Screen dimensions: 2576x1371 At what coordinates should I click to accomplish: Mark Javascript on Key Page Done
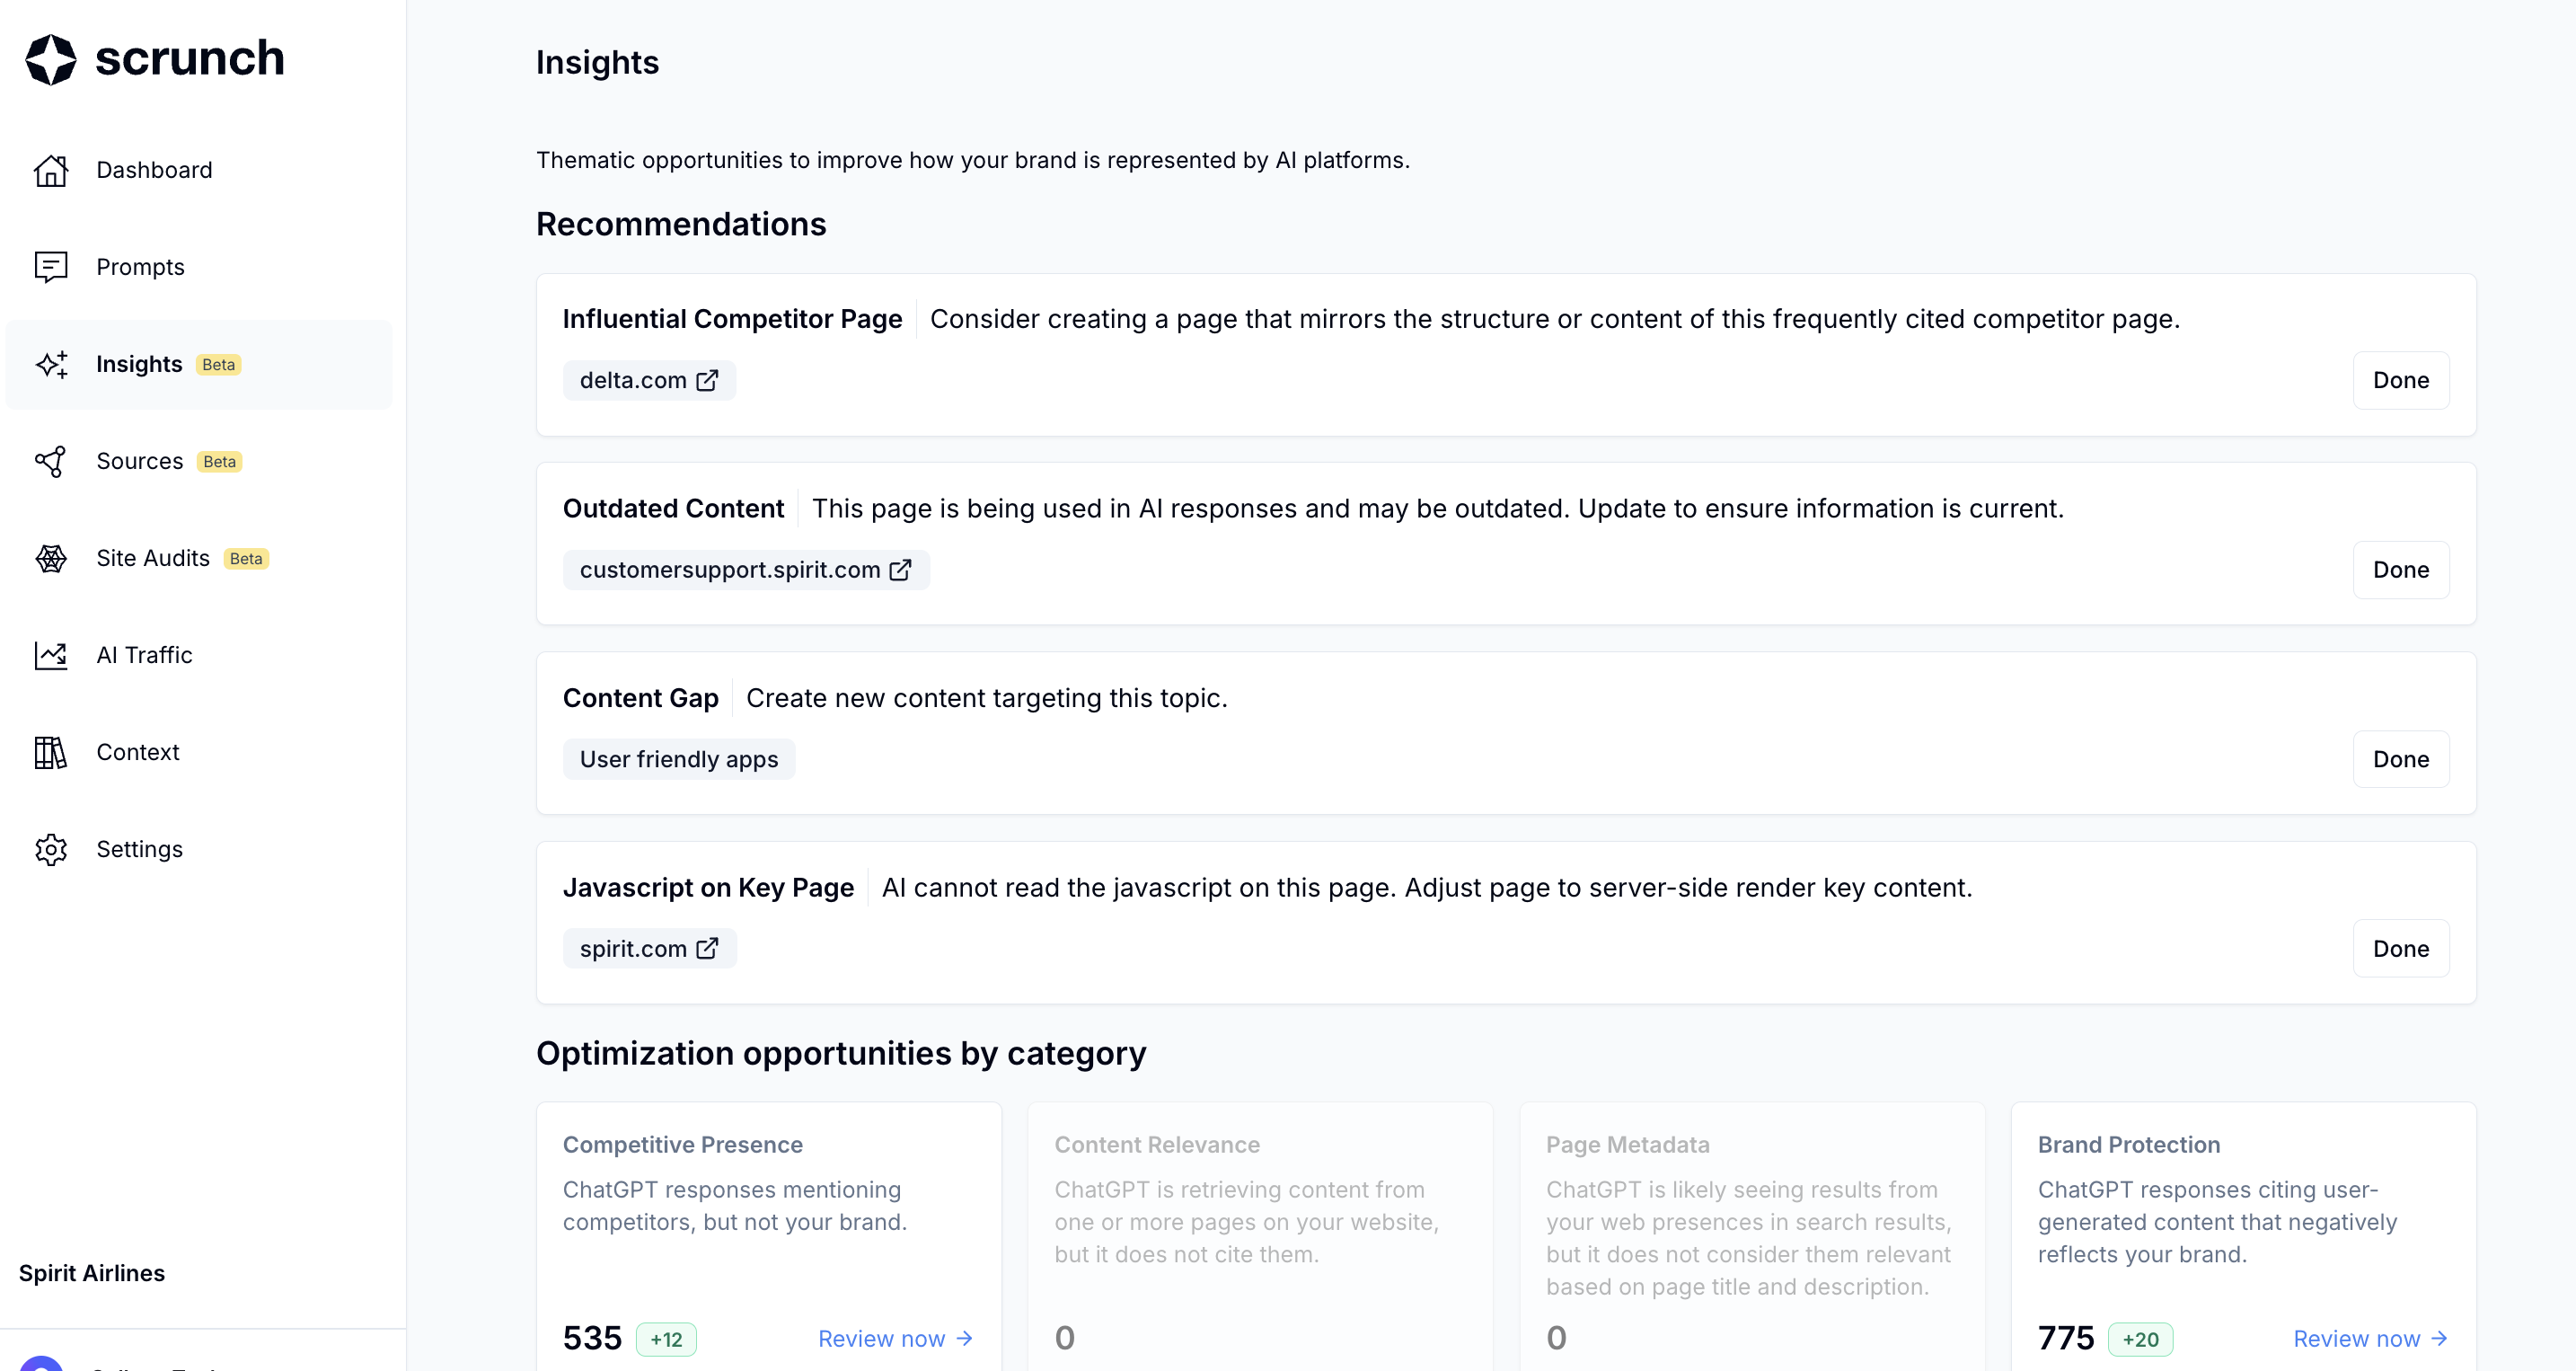(2400, 949)
